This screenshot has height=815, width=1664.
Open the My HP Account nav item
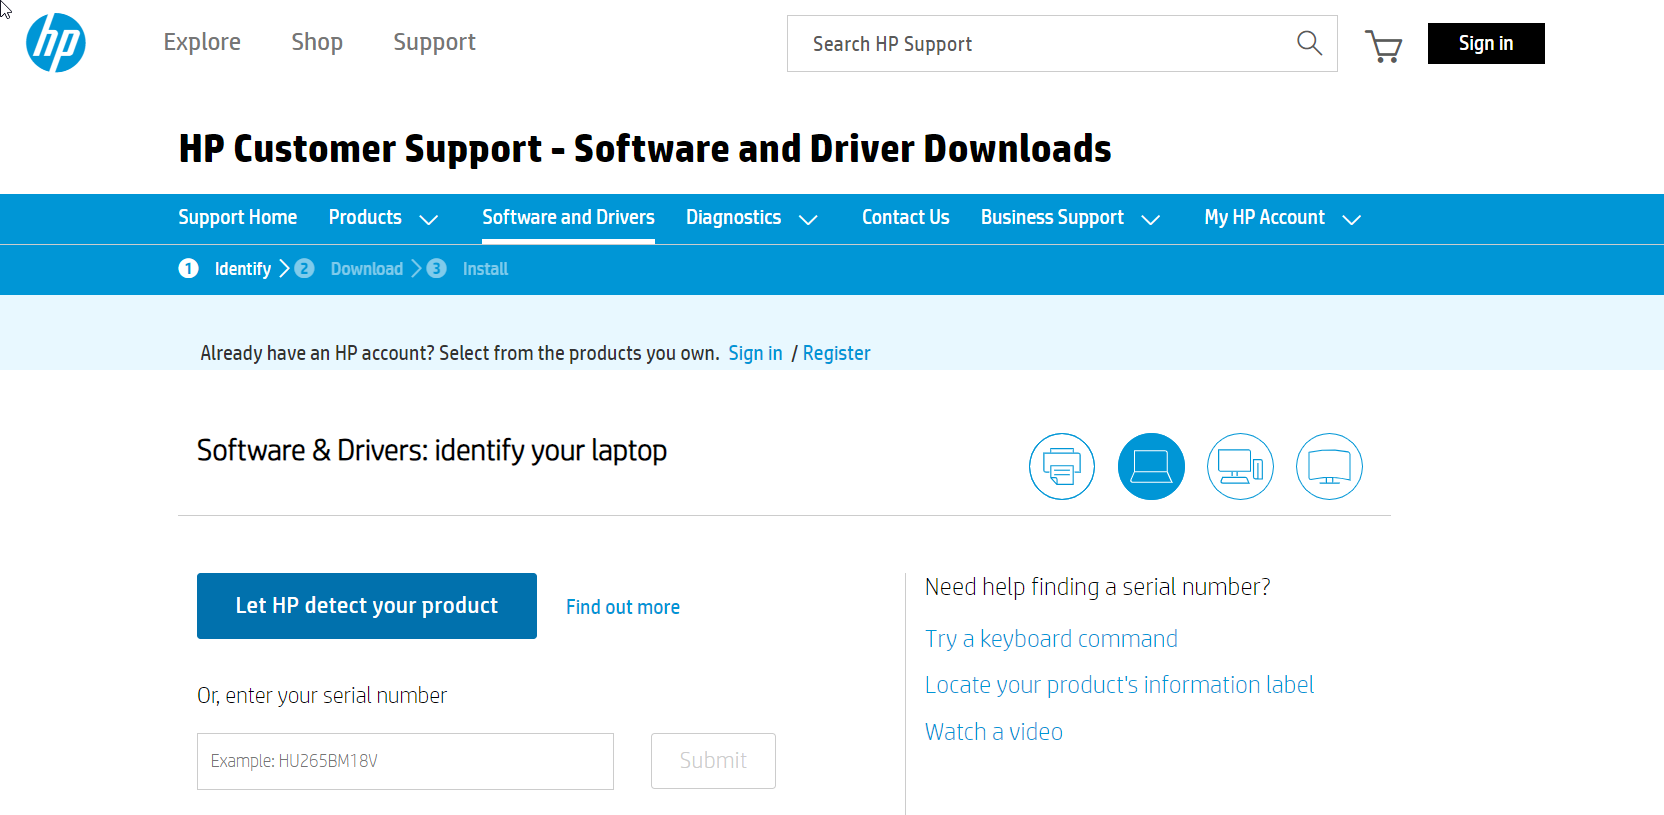coord(1264,217)
